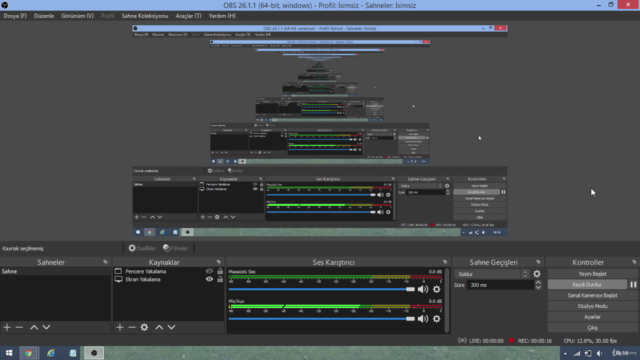Pop out the Kaynaklar dock panel

[219, 262]
